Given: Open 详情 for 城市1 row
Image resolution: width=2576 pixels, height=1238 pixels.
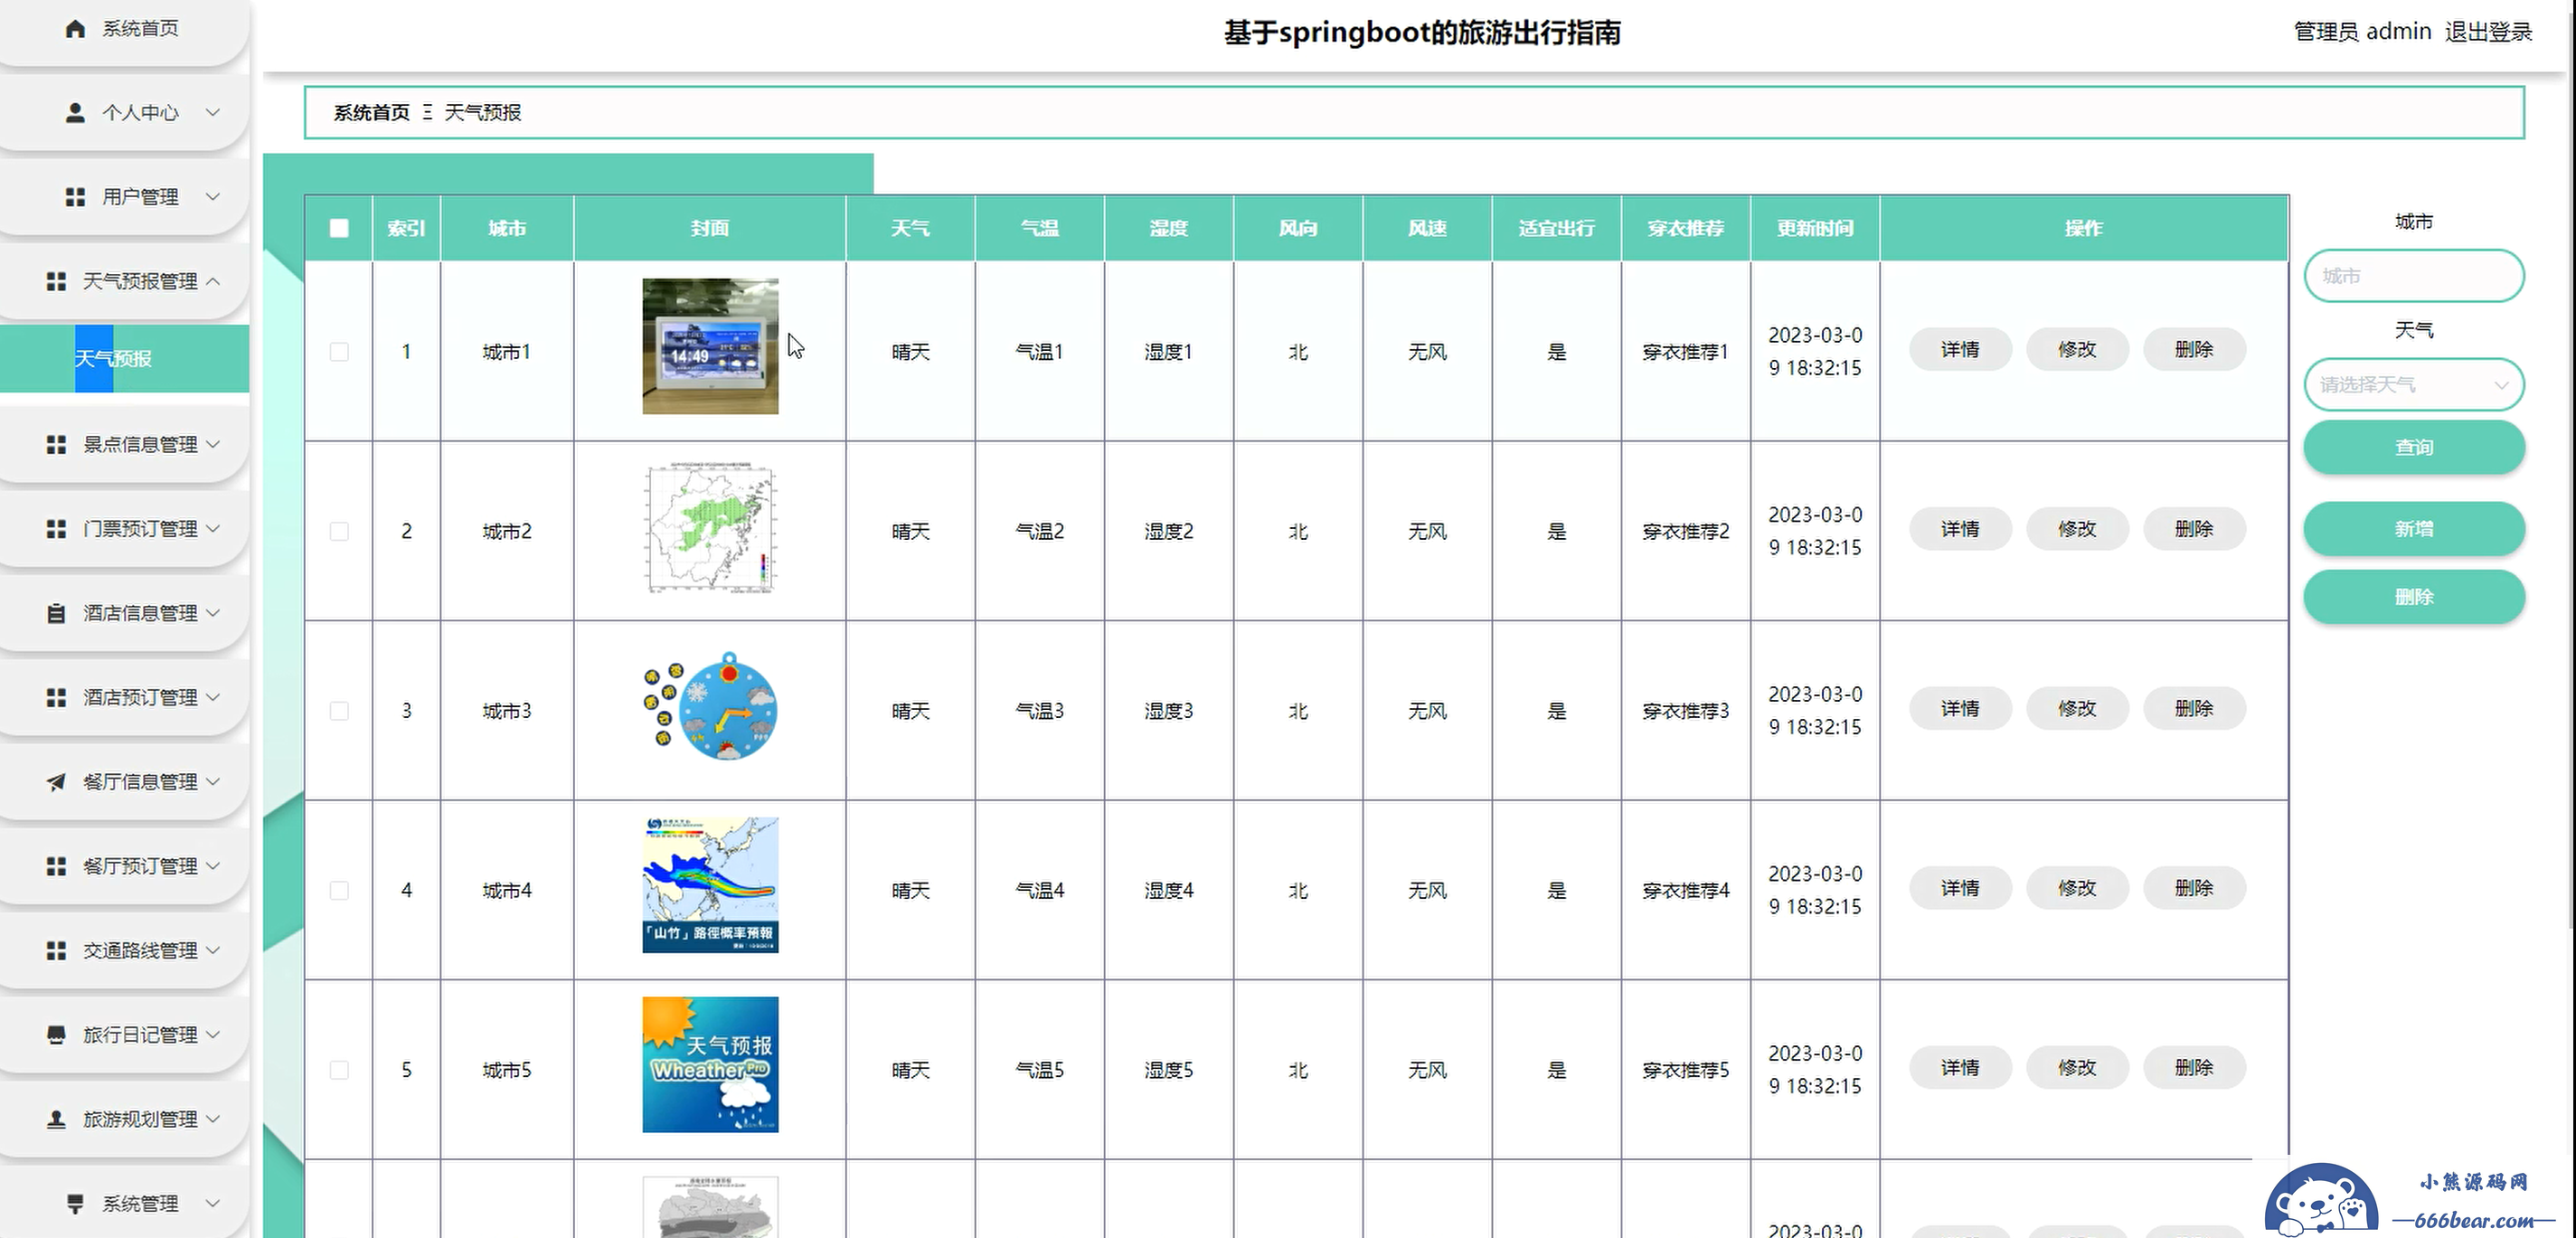Looking at the screenshot, I should 1960,350.
